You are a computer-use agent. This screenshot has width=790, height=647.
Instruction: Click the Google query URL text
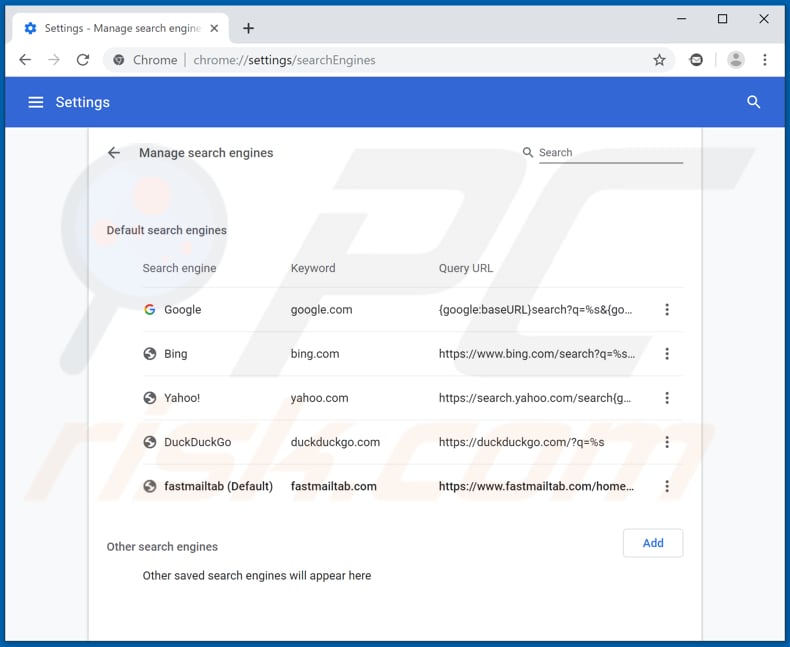536,309
